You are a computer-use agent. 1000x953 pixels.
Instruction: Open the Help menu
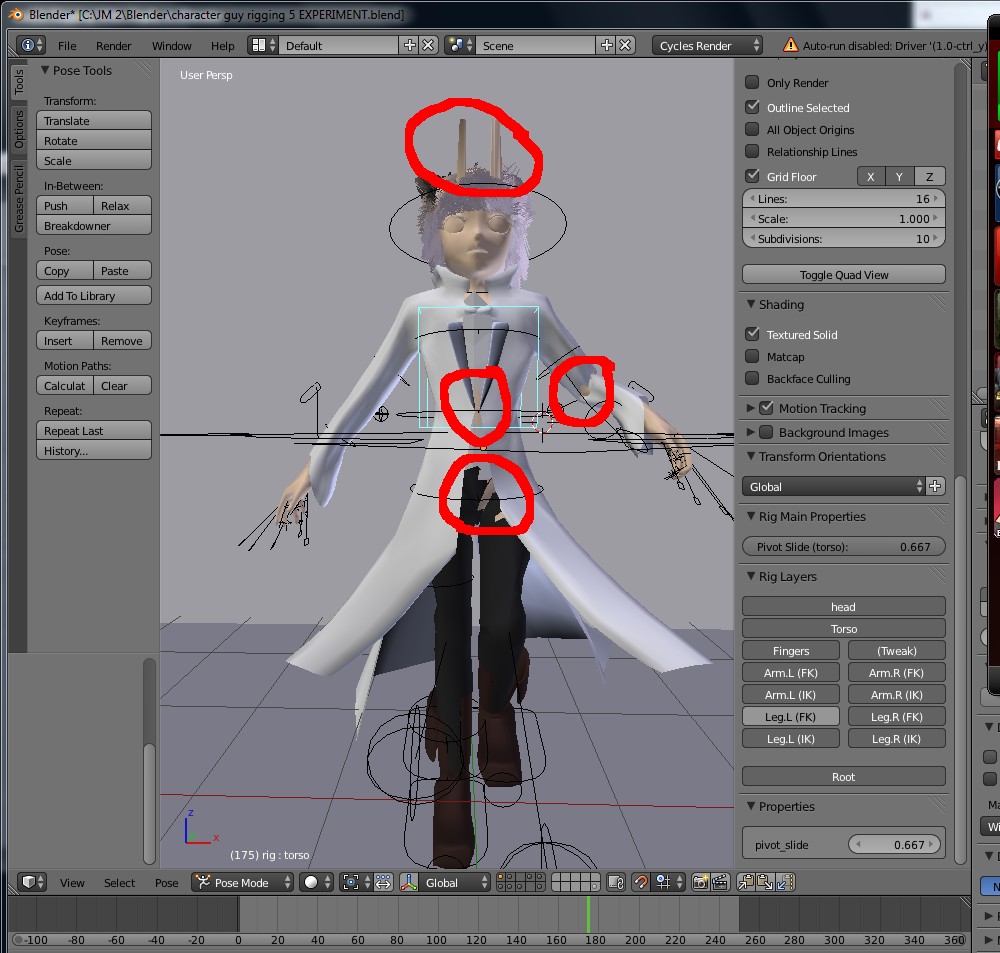coord(223,46)
